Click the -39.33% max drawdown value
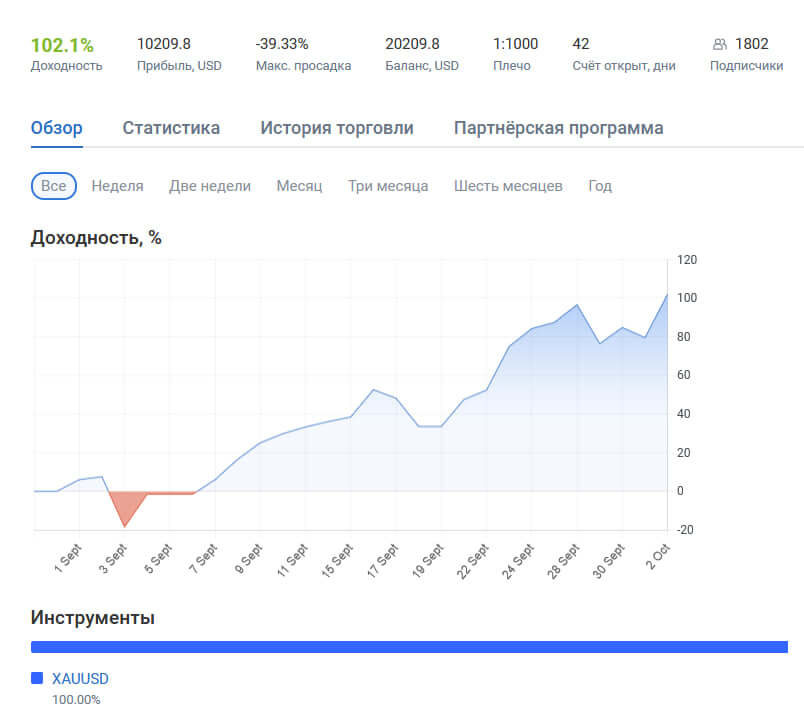Screen dimensions: 804x714 point(282,44)
